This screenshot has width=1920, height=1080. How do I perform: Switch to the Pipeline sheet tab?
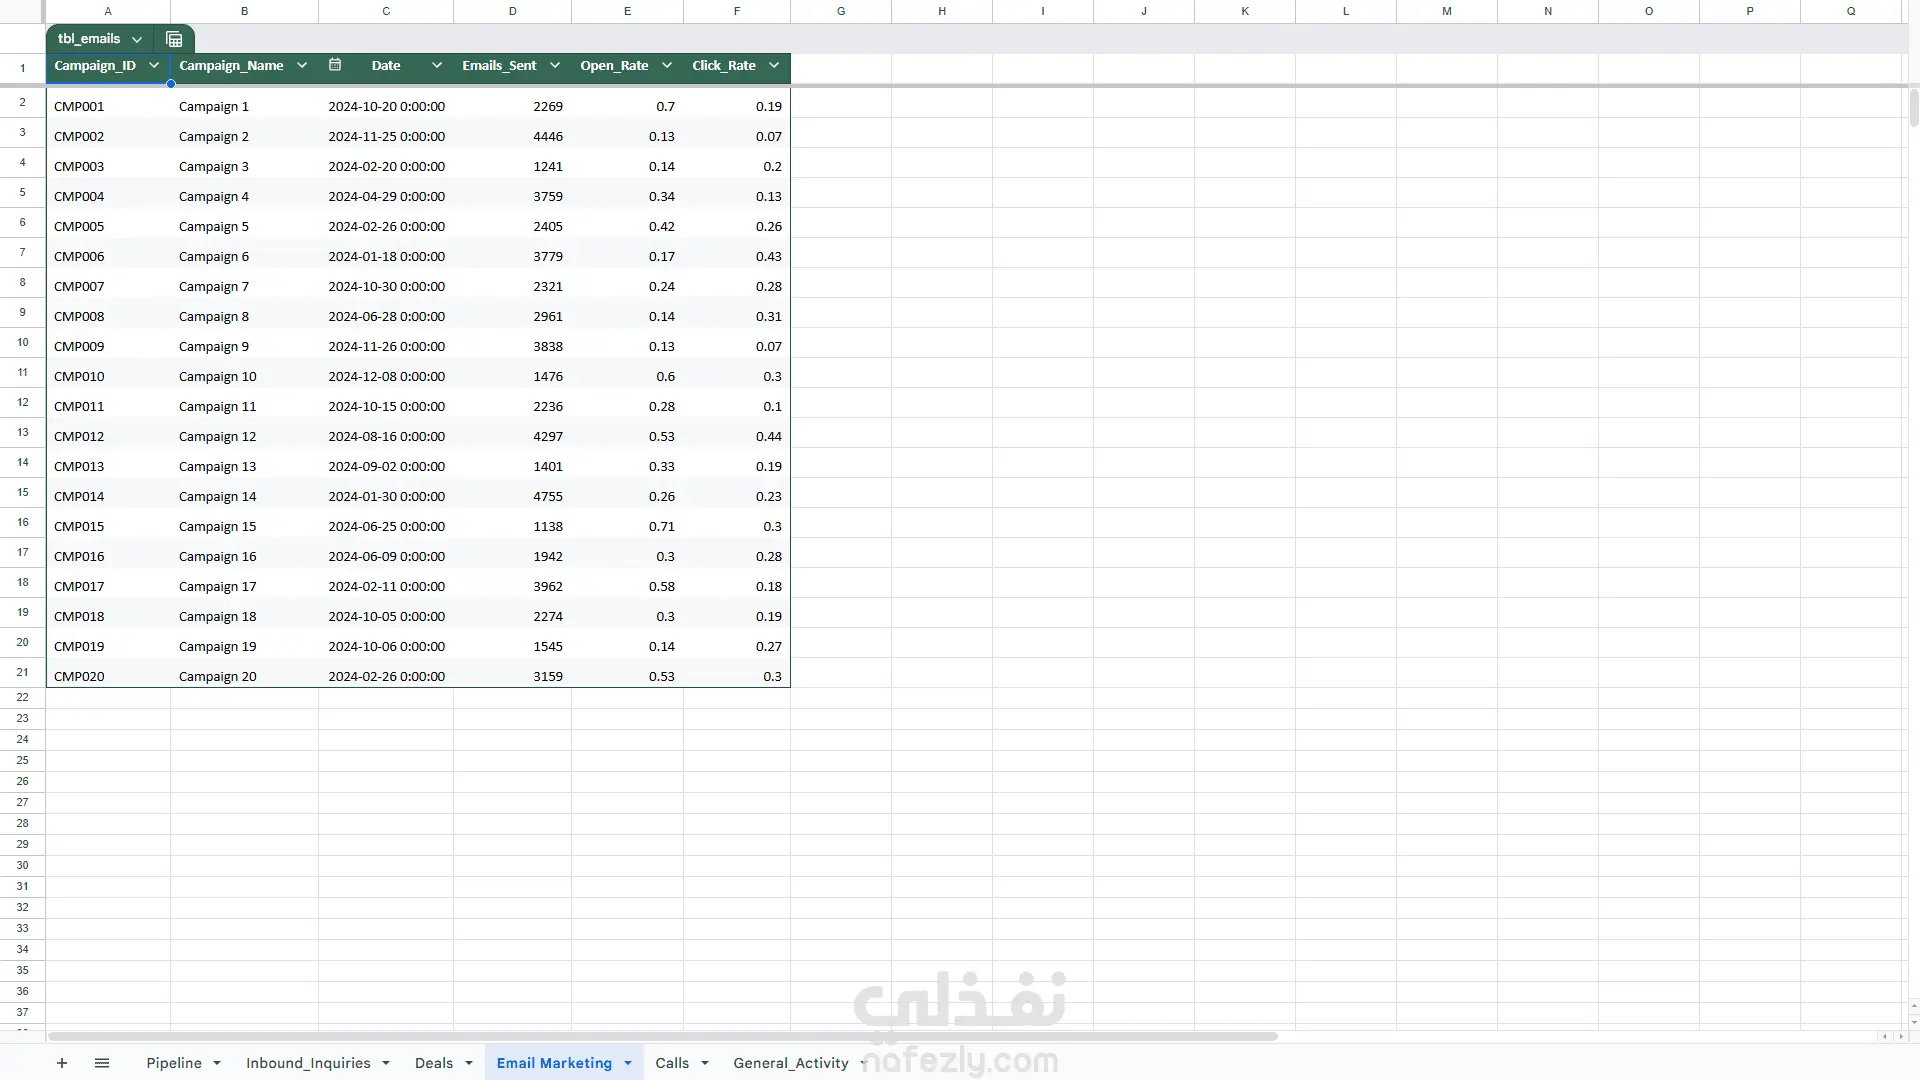coord(174,1063)
